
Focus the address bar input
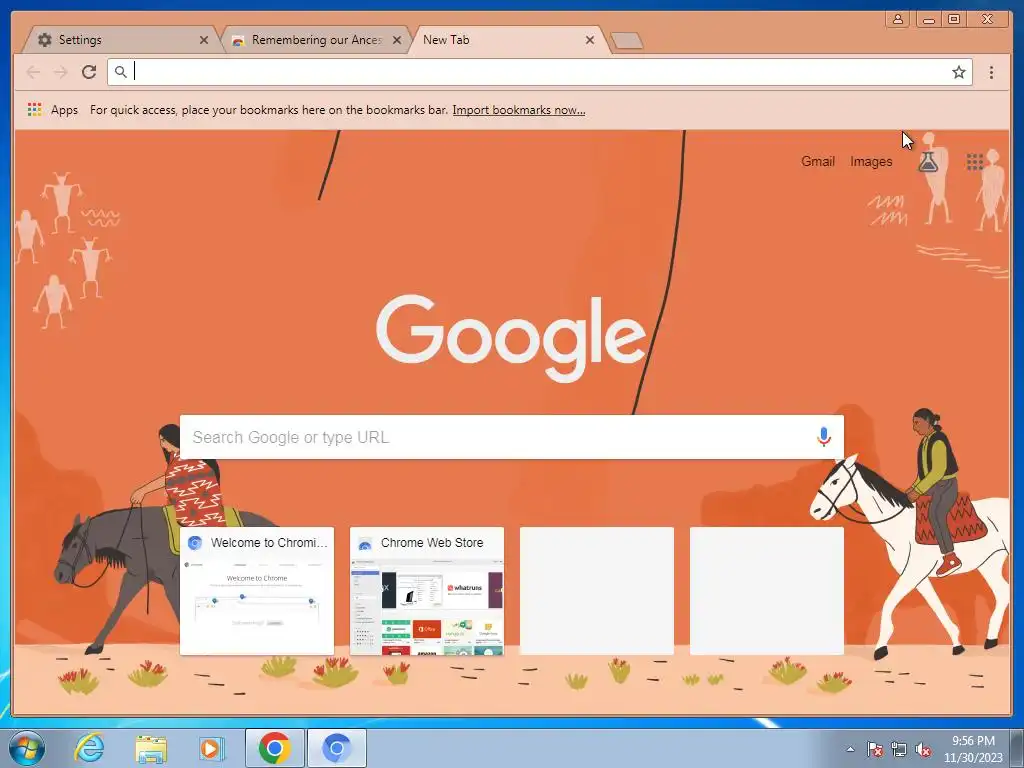(x=539, y=72)
